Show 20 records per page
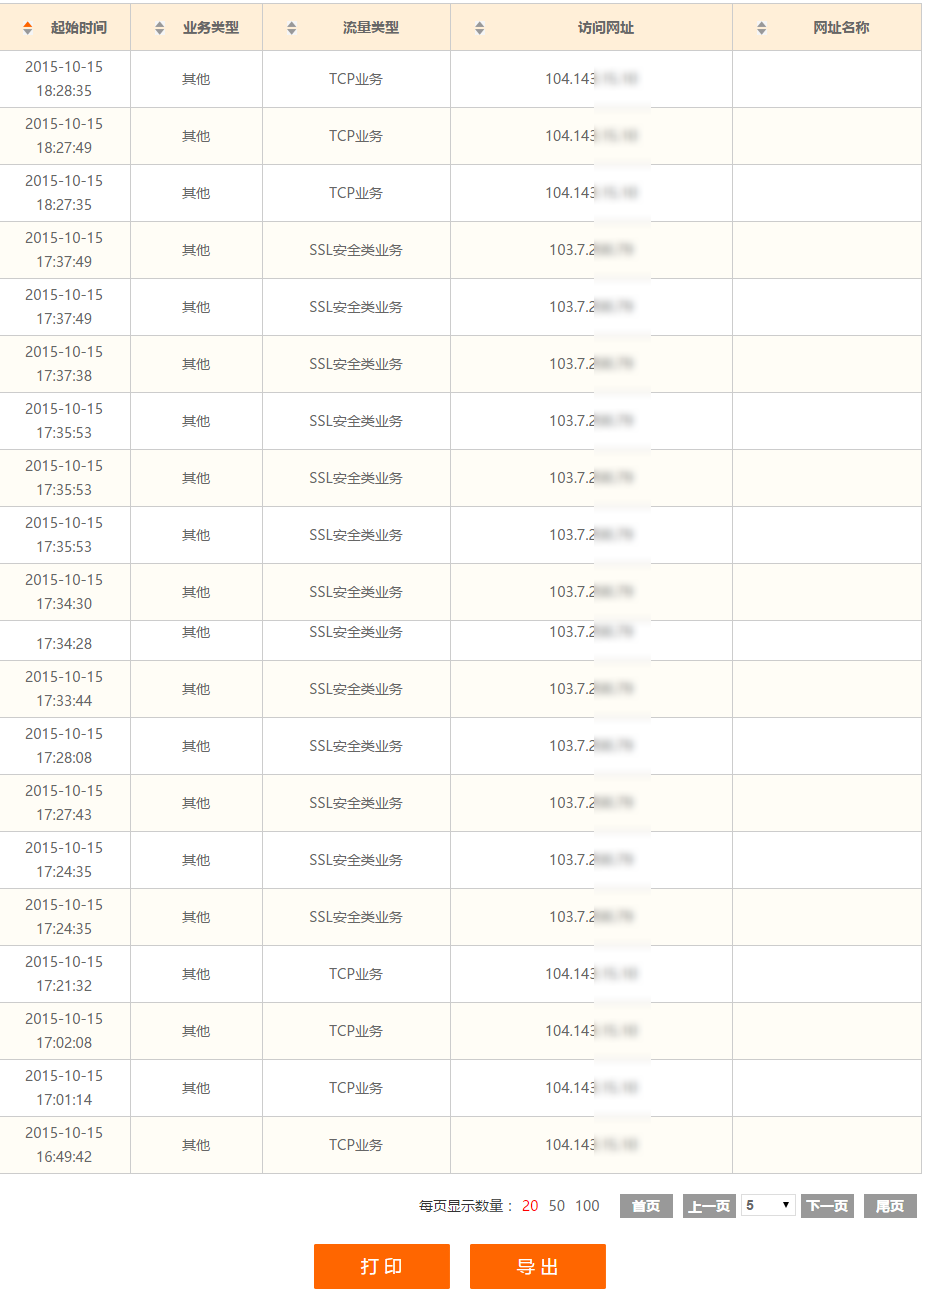This screenshot has height=1307, width=926. pos(530,1206)
